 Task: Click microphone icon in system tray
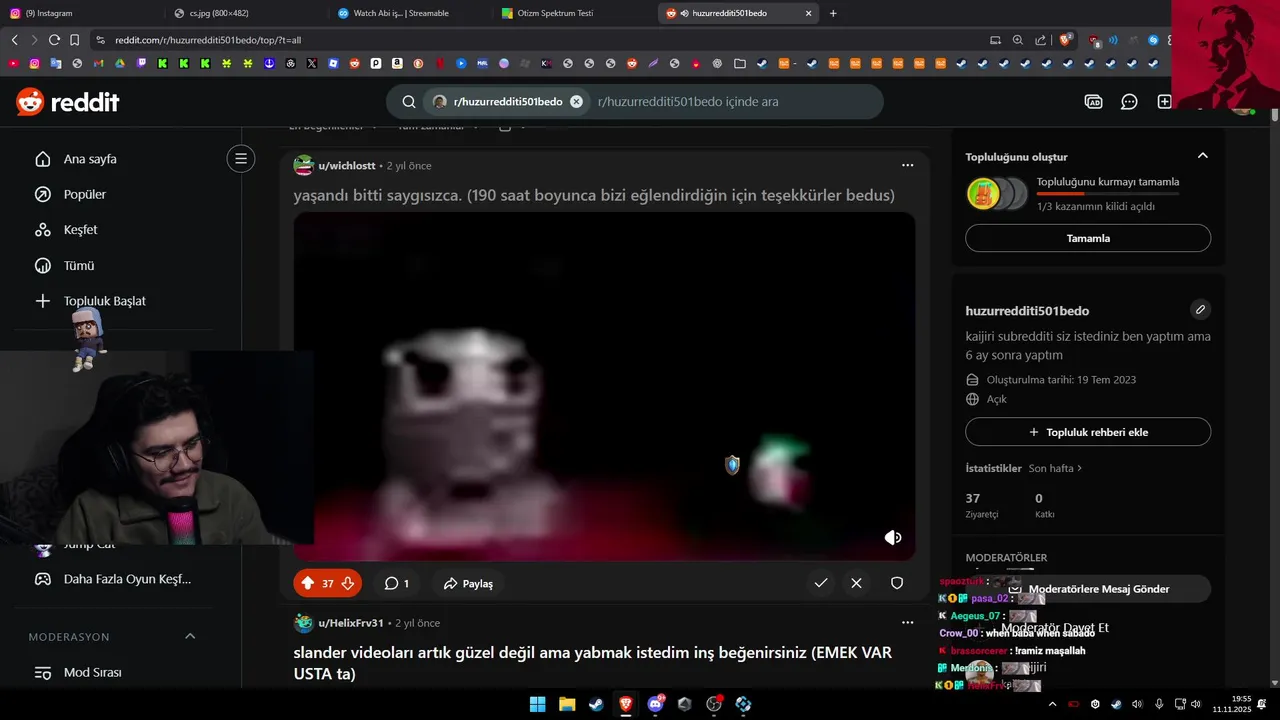(x=1159, y=704)
